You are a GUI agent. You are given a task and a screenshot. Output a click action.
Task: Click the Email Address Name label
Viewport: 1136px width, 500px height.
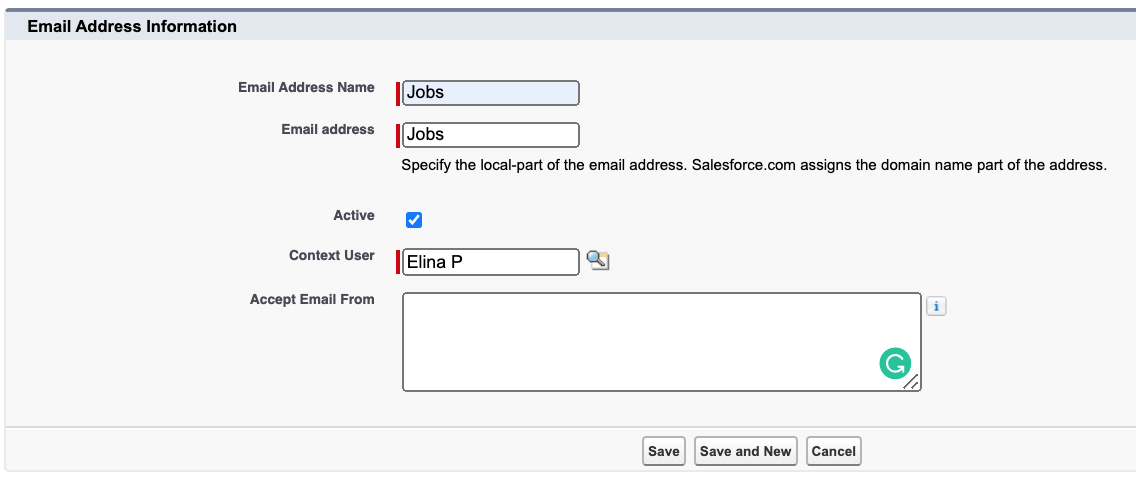point(306,87)
